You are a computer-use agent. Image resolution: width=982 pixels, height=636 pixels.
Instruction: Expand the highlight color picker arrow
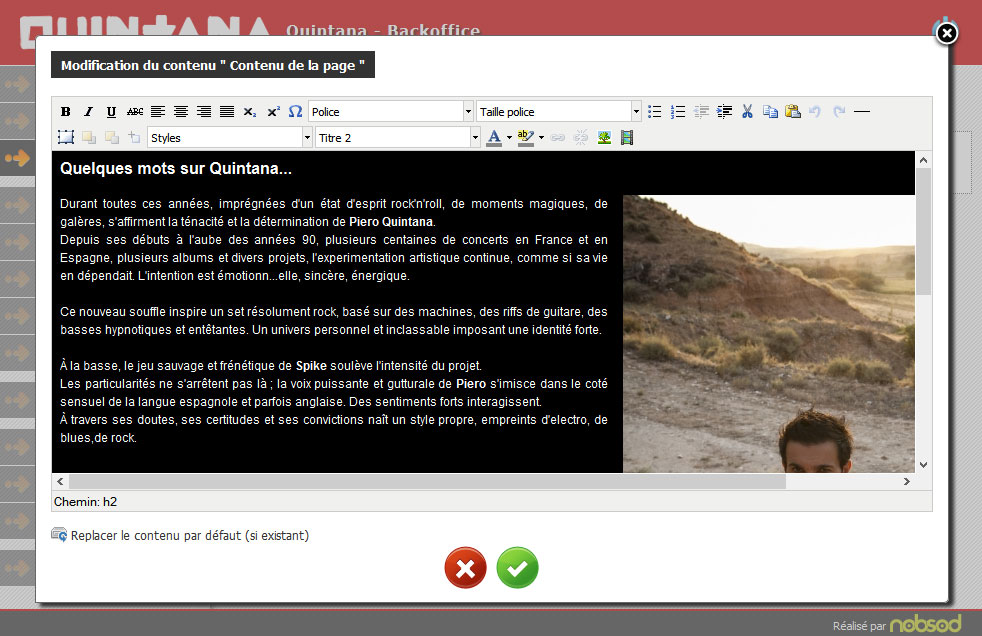(x=541, y=138)
